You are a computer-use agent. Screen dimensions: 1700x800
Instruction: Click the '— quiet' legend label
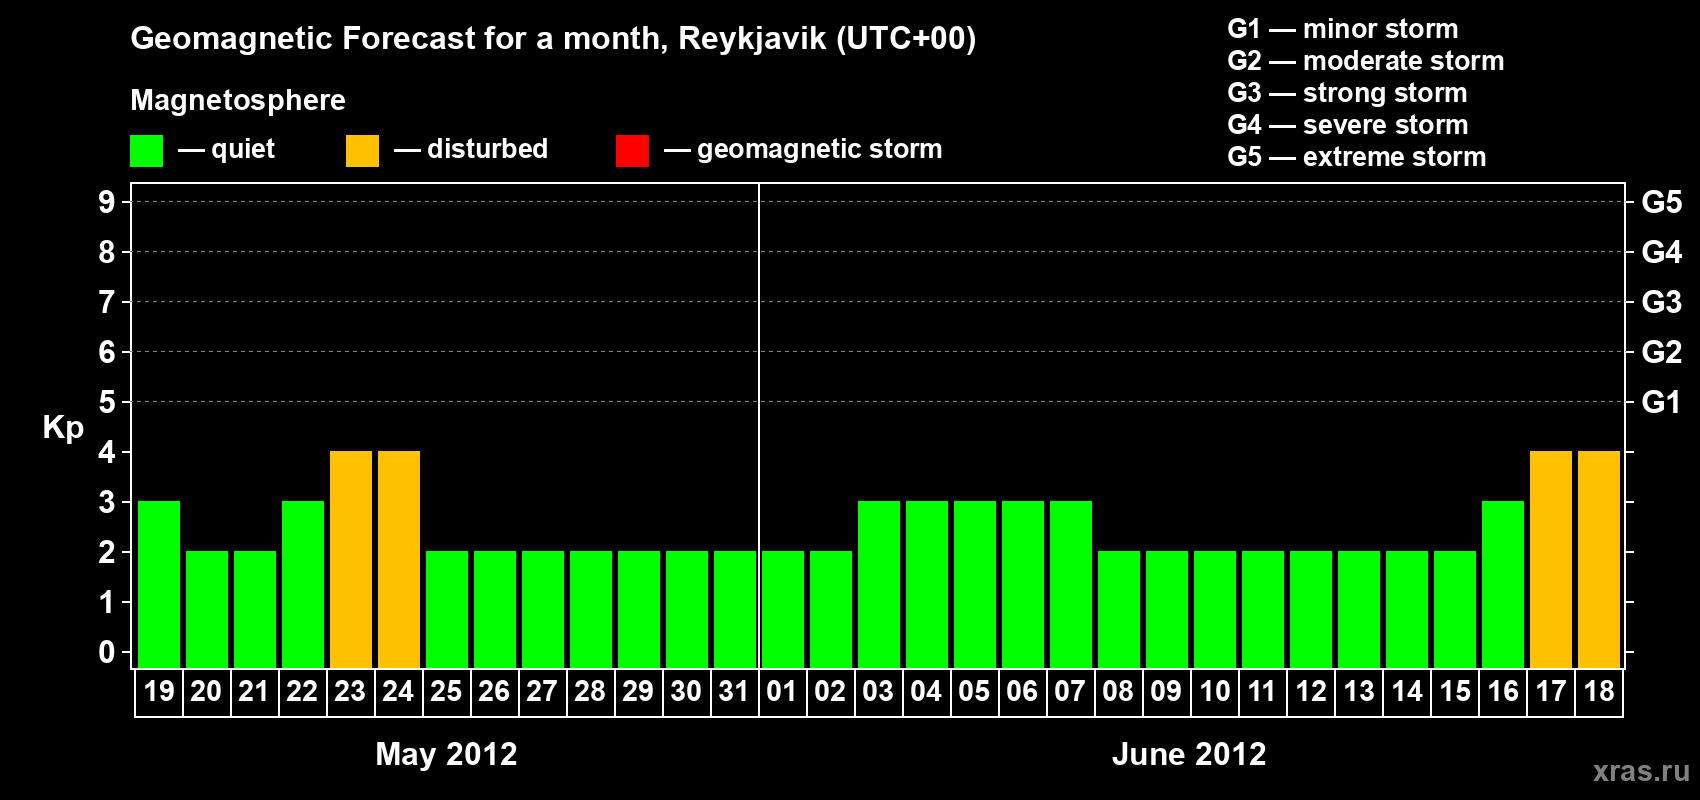coord(227,149)
